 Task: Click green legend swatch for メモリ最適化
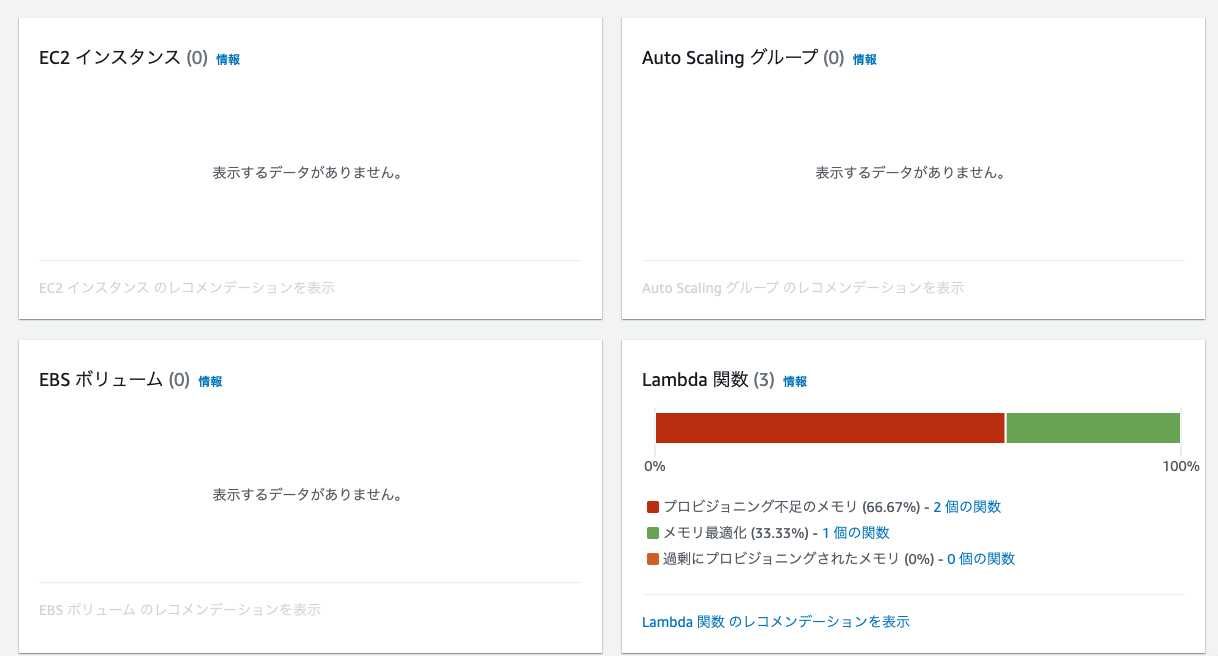653,533
